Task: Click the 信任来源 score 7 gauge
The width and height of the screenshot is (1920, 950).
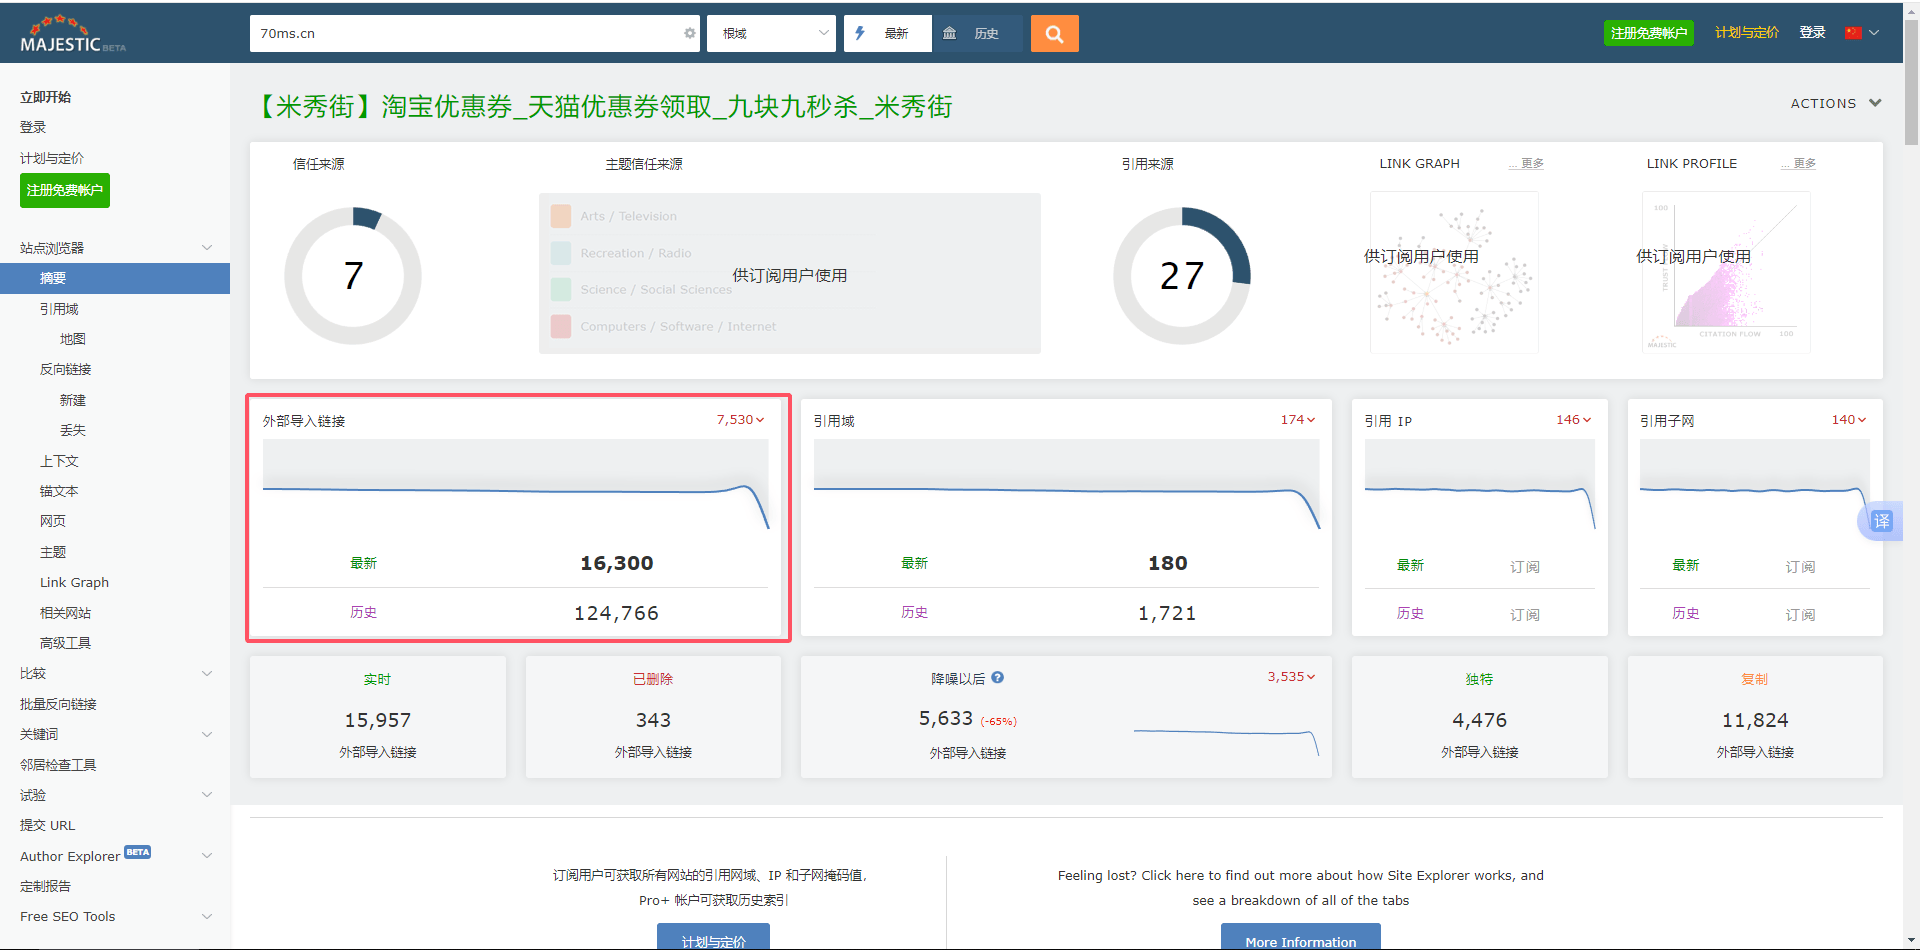Action: tap(353, 276)
